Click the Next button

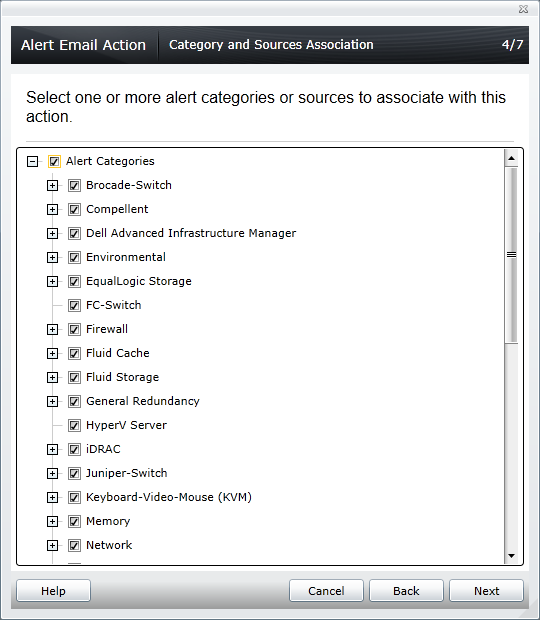[x=486, y=591]
